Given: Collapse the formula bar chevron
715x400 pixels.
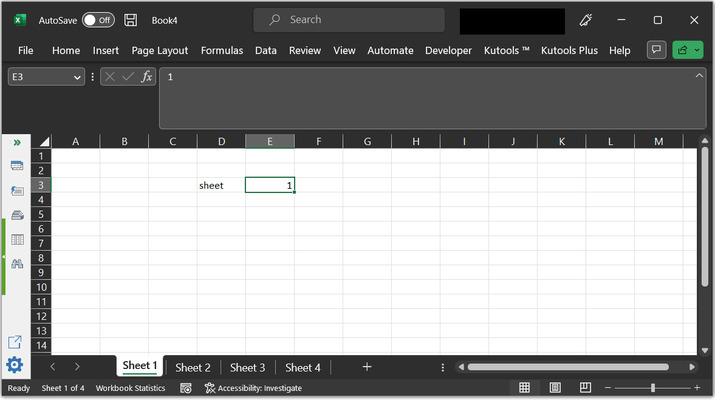Looking at the screenshot, I should (699, 77).
